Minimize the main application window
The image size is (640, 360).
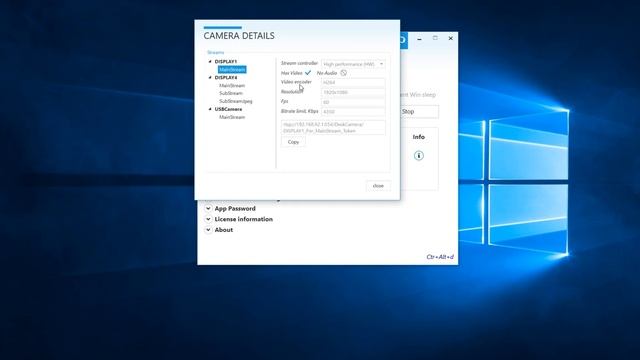pos(419,38)
